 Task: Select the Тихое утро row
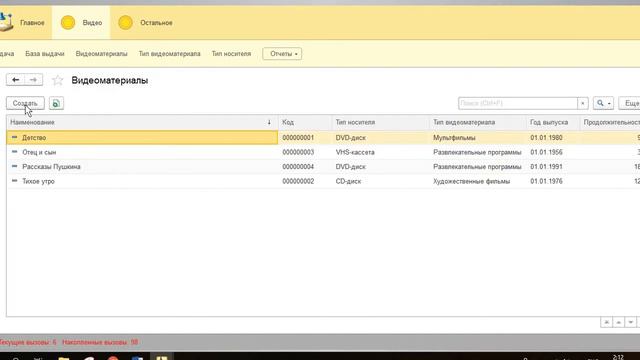[x=322, y=181]
